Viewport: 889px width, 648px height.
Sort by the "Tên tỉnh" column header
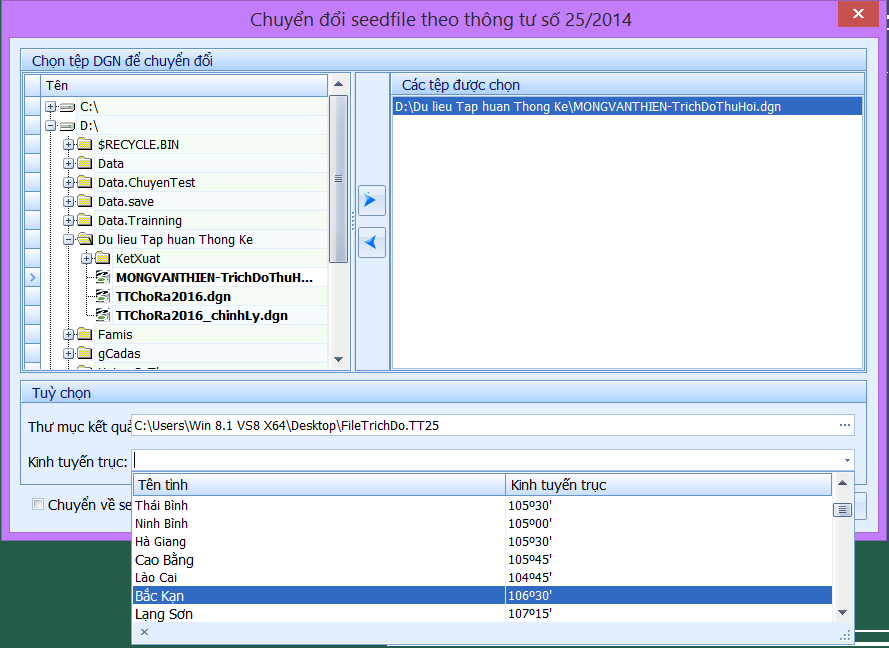pyautogui.click(x=318, y=485)
